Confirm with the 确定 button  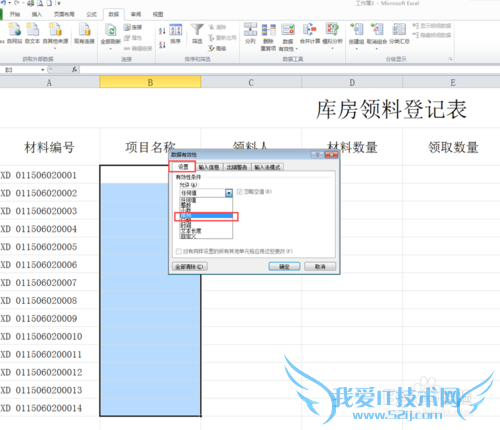(284, 267)
